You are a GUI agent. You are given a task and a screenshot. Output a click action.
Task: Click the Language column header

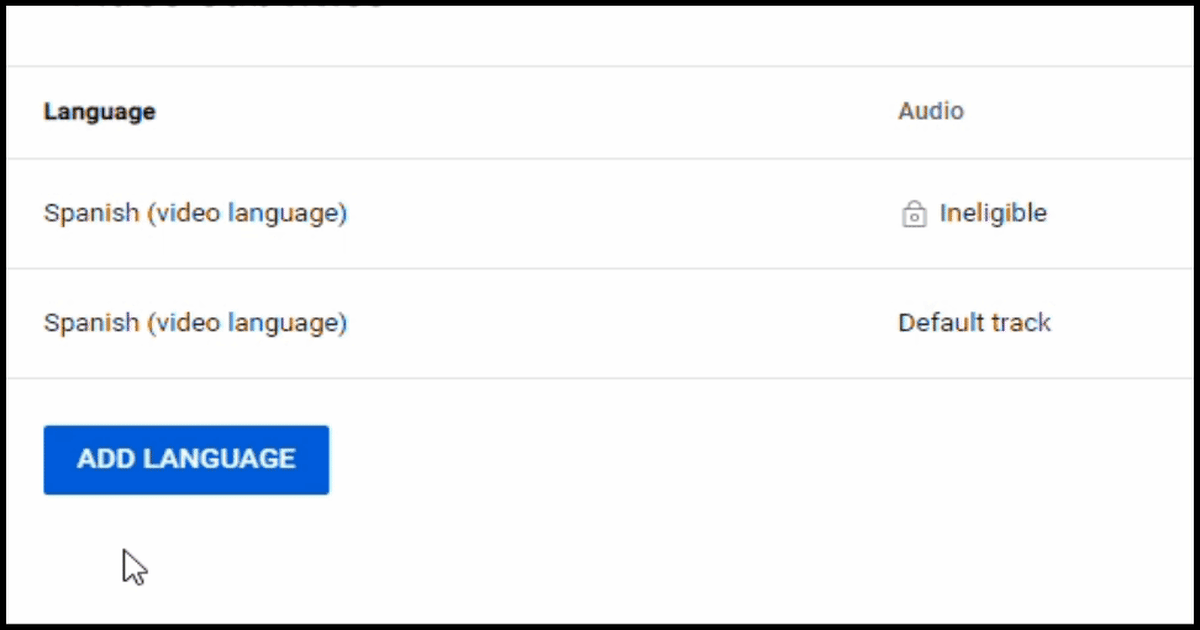(99, 111)
